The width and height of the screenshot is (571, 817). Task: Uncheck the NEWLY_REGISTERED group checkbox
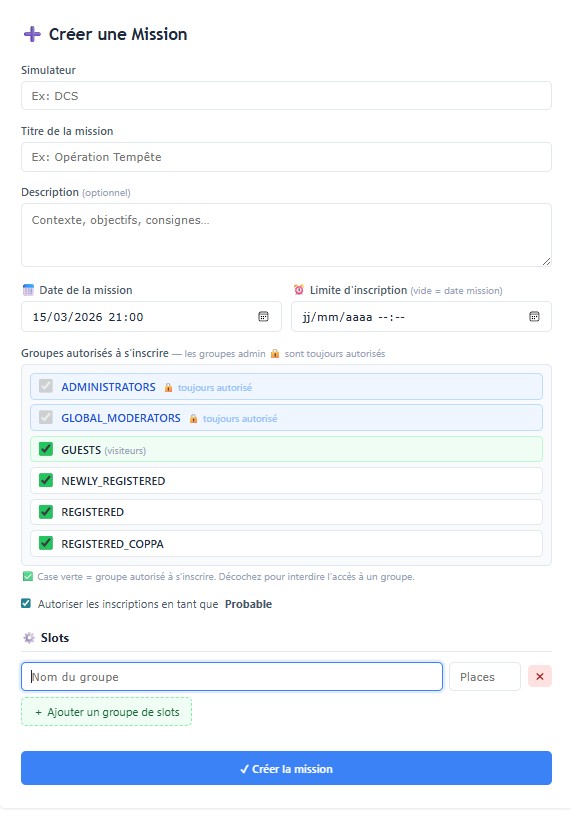click(46, 480)
